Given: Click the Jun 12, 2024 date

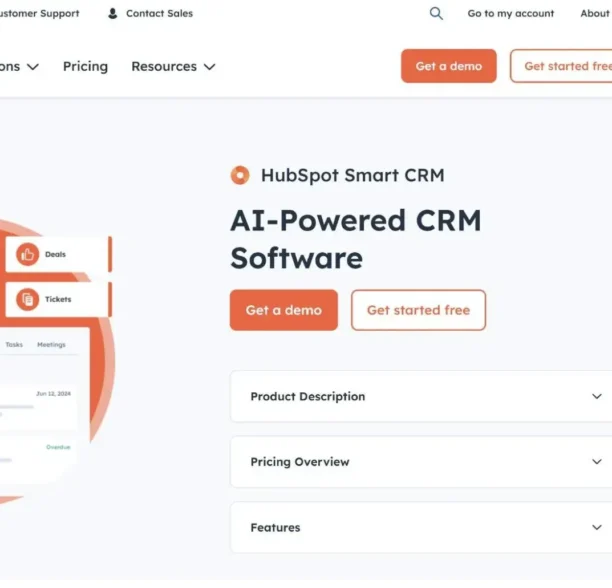Looking at the screenshot, I should (x=53, y=394).
